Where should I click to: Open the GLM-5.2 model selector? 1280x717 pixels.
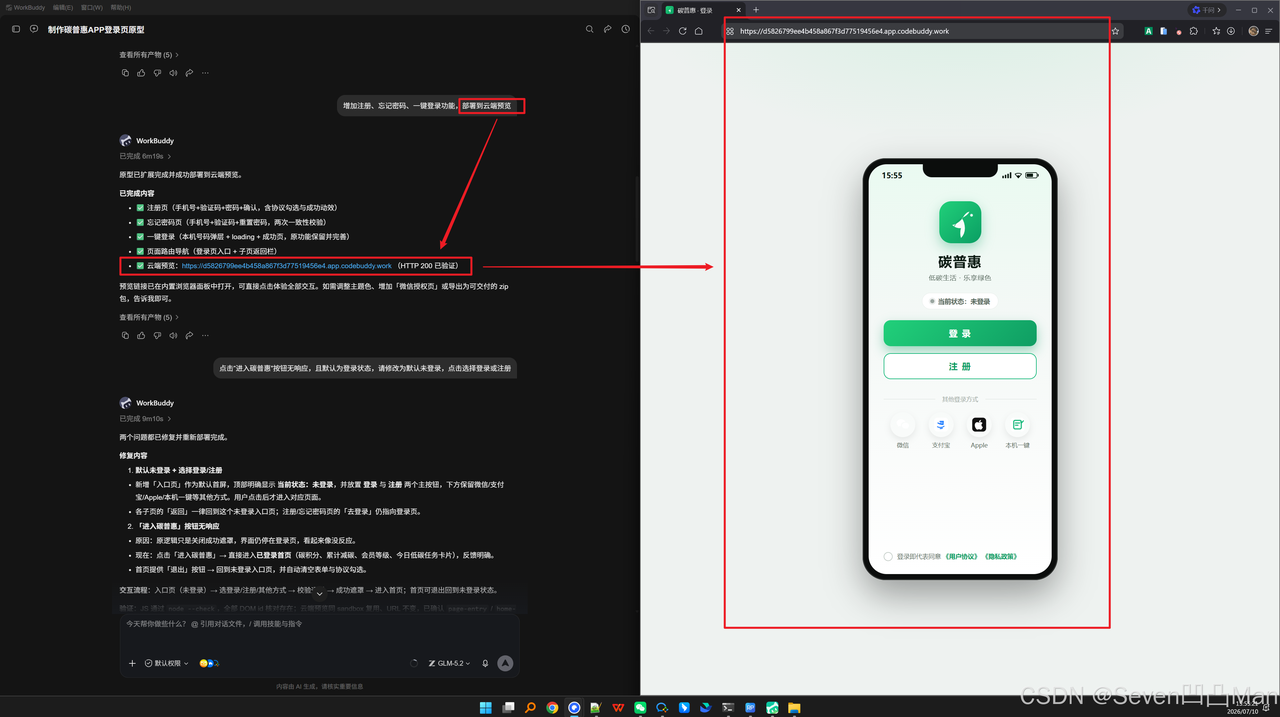(x=449, y=663)
